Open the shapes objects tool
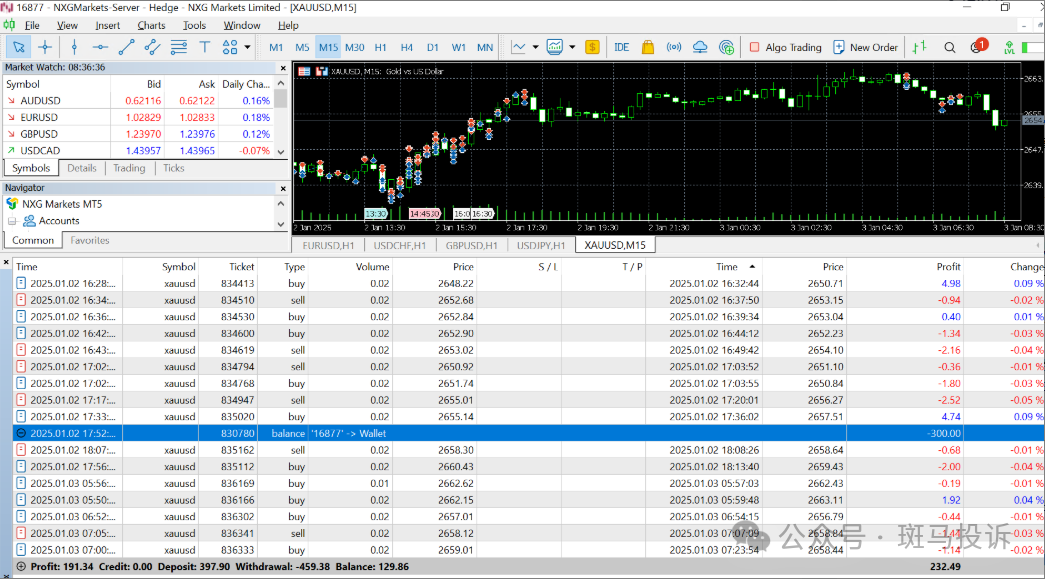Viewport: 1045px width, 579px height. [x=230, y=47]
